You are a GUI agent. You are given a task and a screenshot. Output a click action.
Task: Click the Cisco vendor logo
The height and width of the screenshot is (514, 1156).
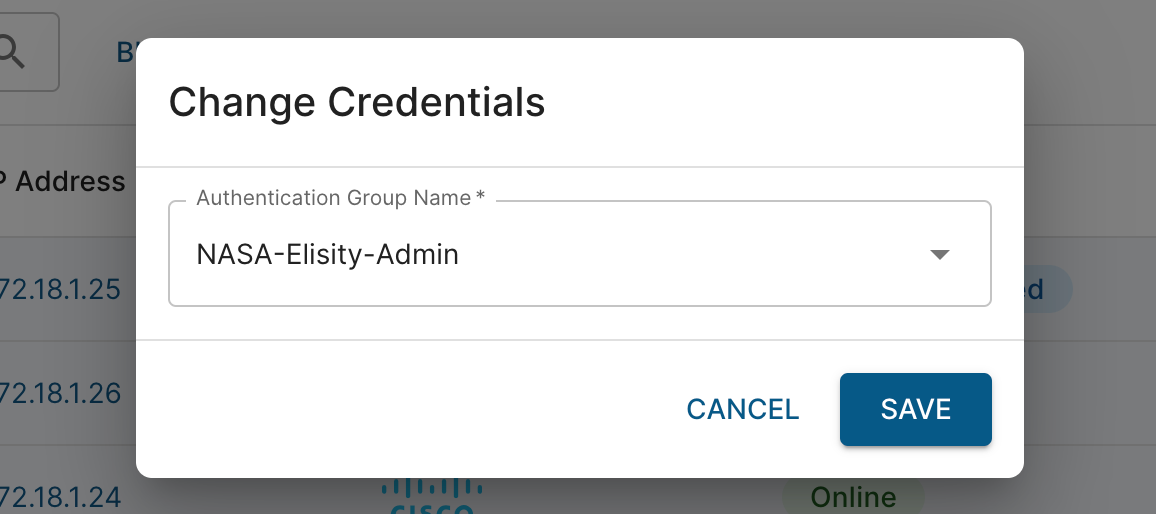pos(431,496)
